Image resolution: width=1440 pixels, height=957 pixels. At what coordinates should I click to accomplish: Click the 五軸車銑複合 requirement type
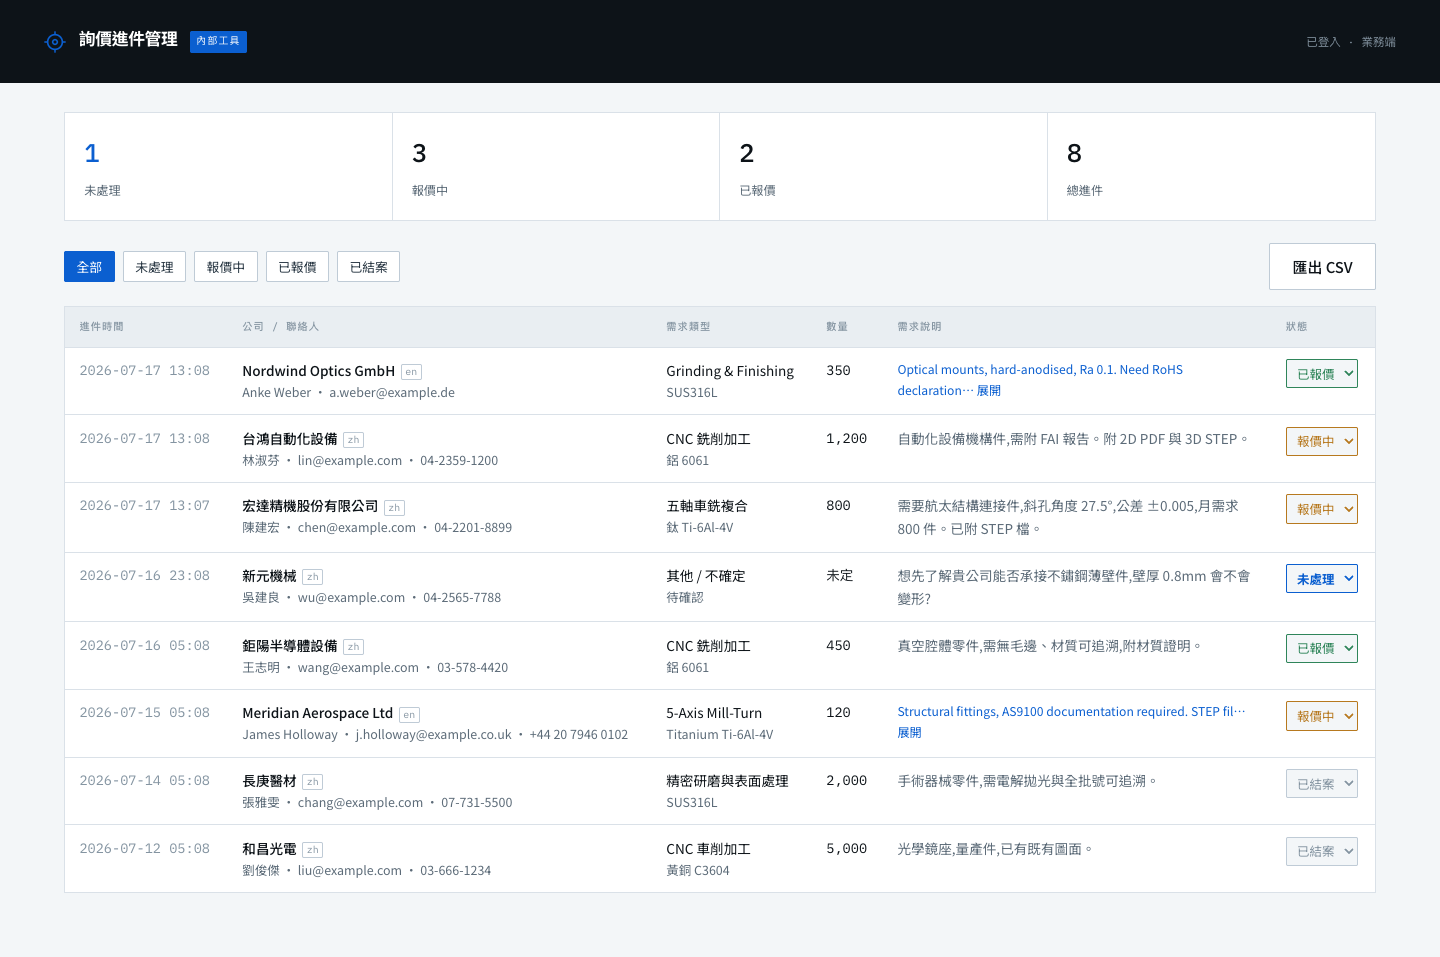coord(707,506)
